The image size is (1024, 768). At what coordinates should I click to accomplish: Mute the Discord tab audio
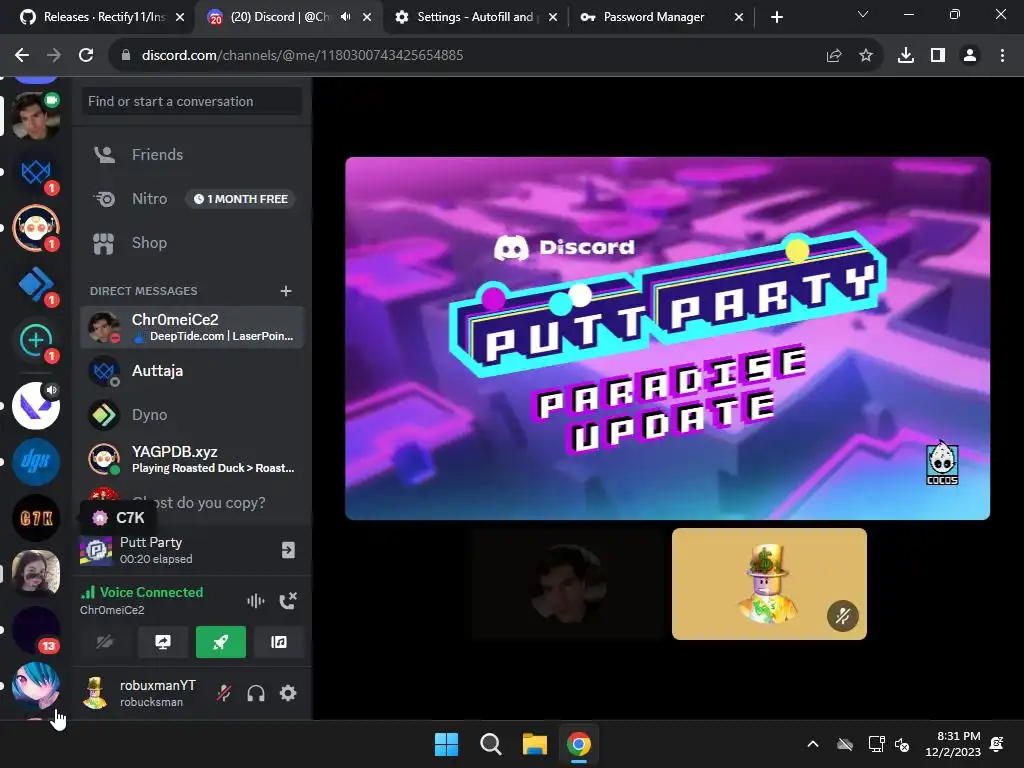[345, 17]
